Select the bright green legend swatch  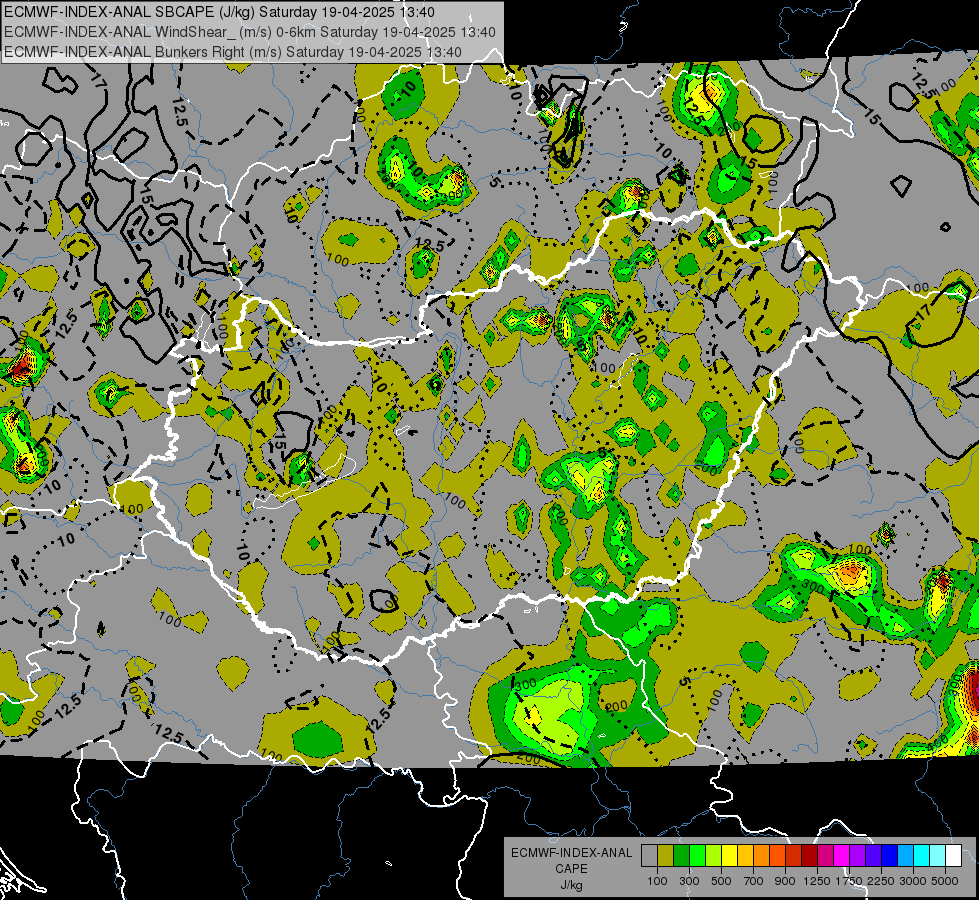coord(697,855)
